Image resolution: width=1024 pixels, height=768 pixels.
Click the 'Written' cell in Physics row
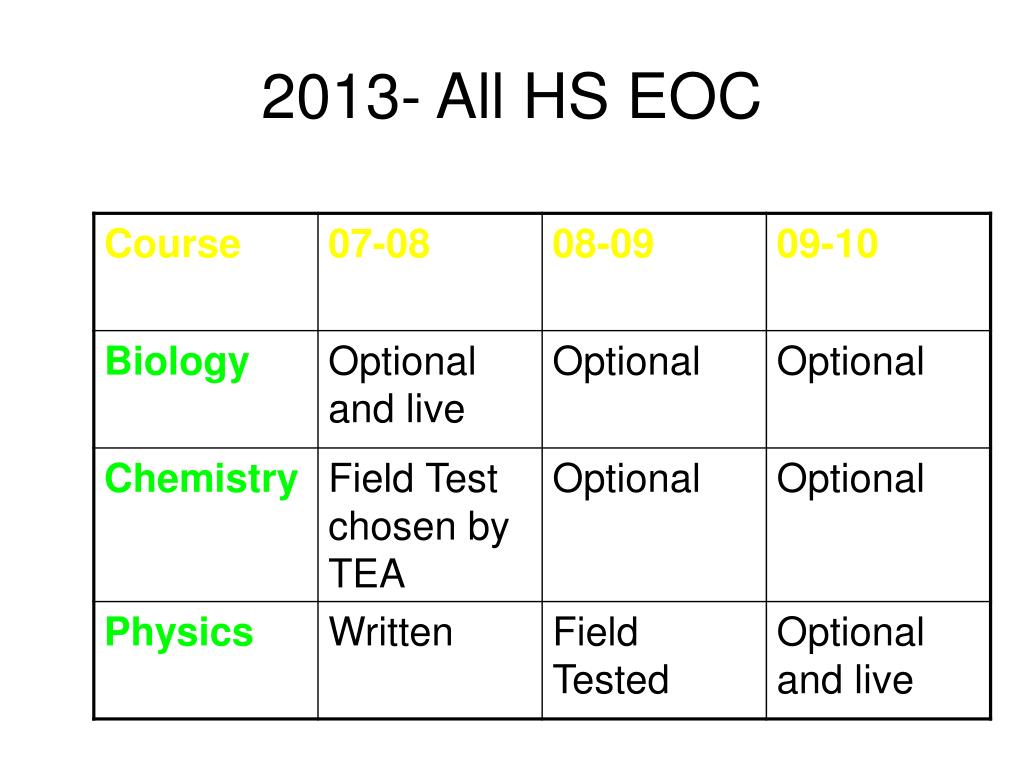pyautogui.click(x=430, y=660)
